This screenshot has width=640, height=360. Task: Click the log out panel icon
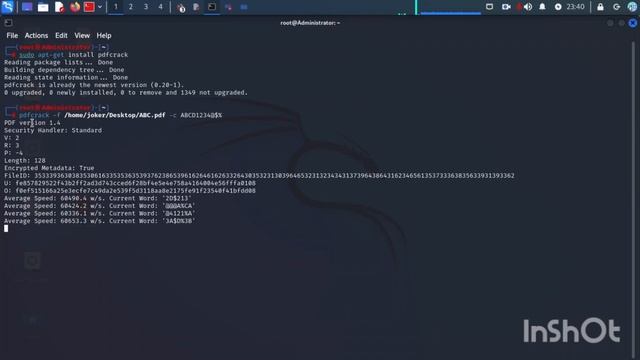(616, 7)
